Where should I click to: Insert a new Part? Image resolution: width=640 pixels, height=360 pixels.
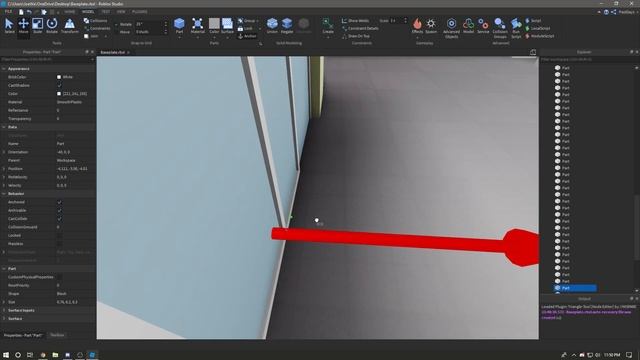pos(179,26)
